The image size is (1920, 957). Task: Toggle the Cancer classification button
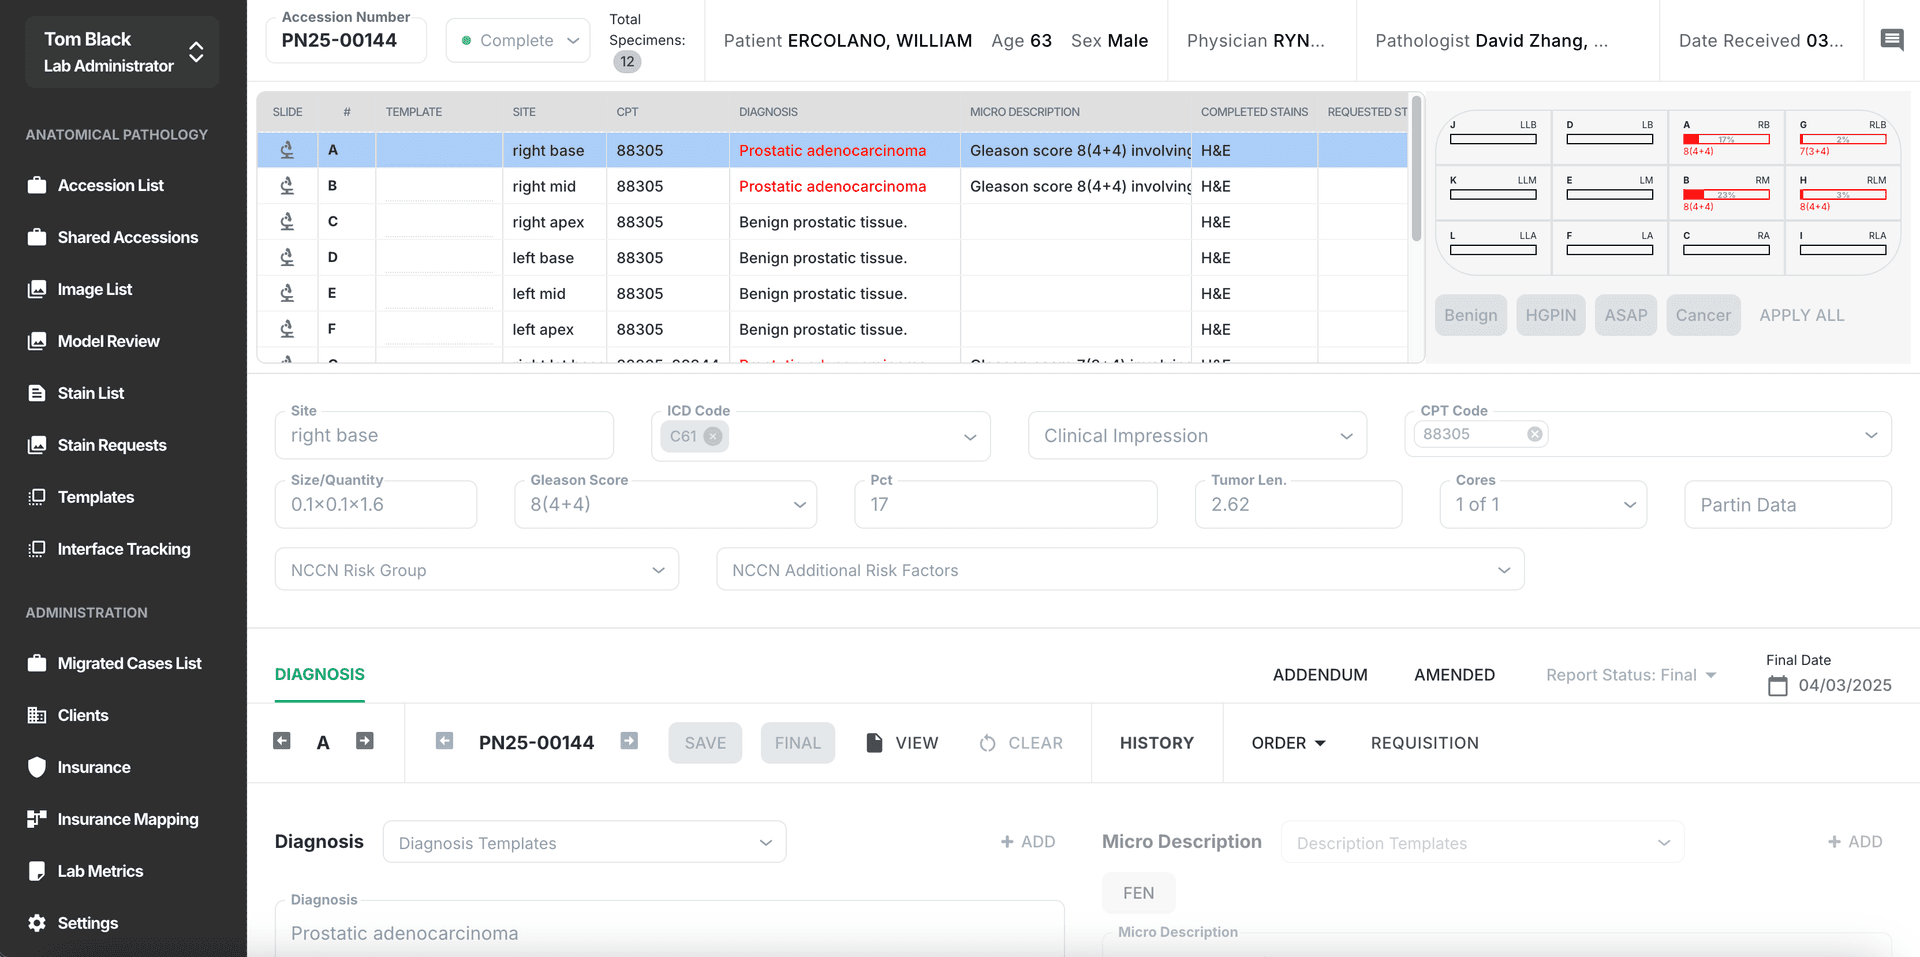click(x=1702, y=315)
